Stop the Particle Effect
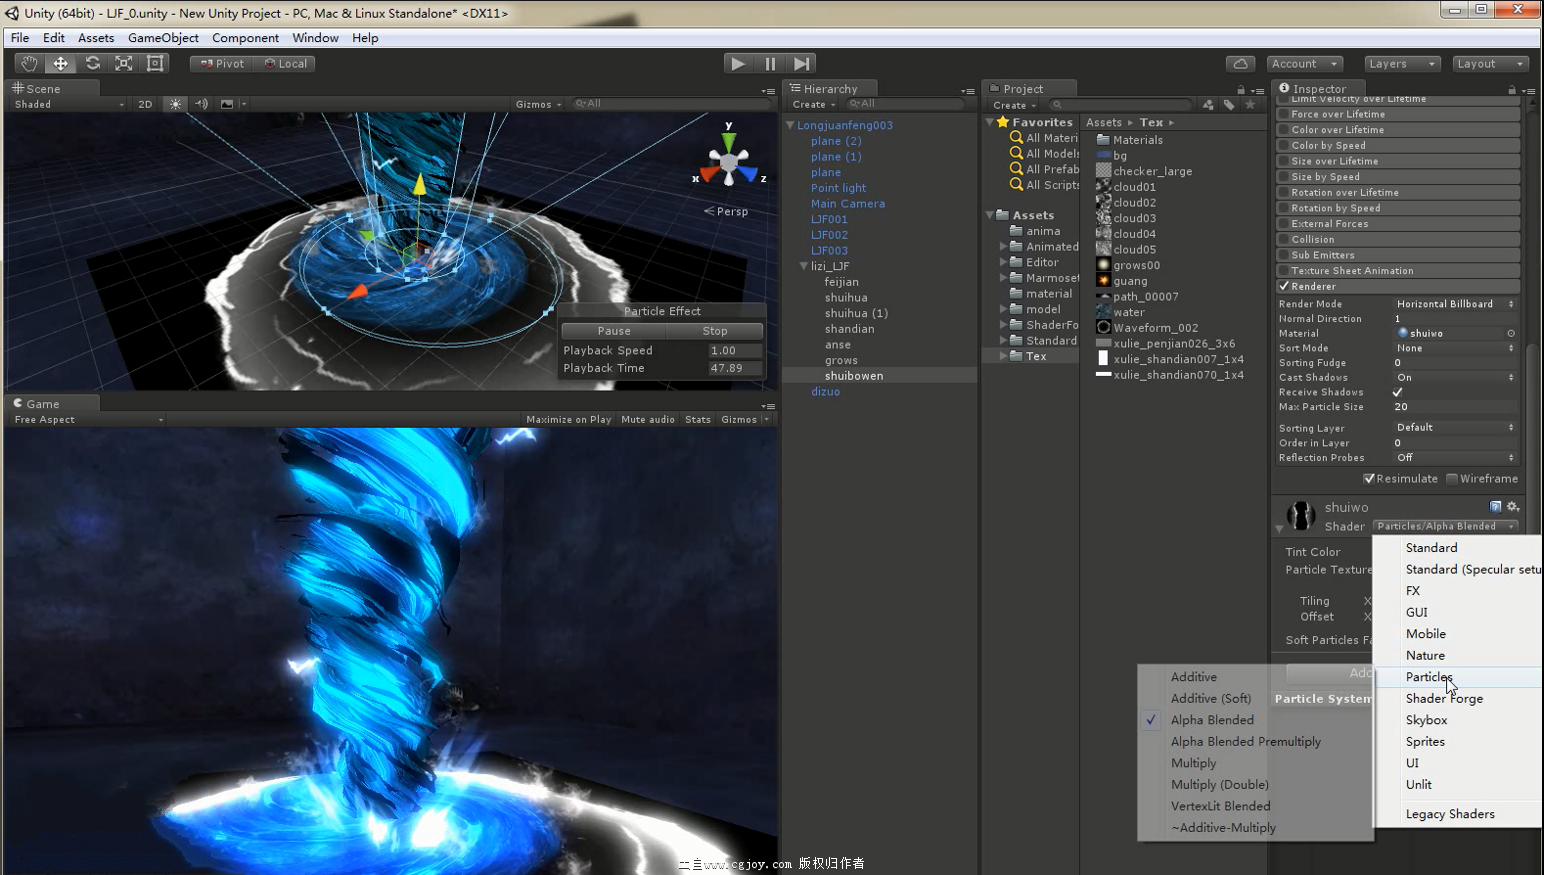 (x=715, y=331)
